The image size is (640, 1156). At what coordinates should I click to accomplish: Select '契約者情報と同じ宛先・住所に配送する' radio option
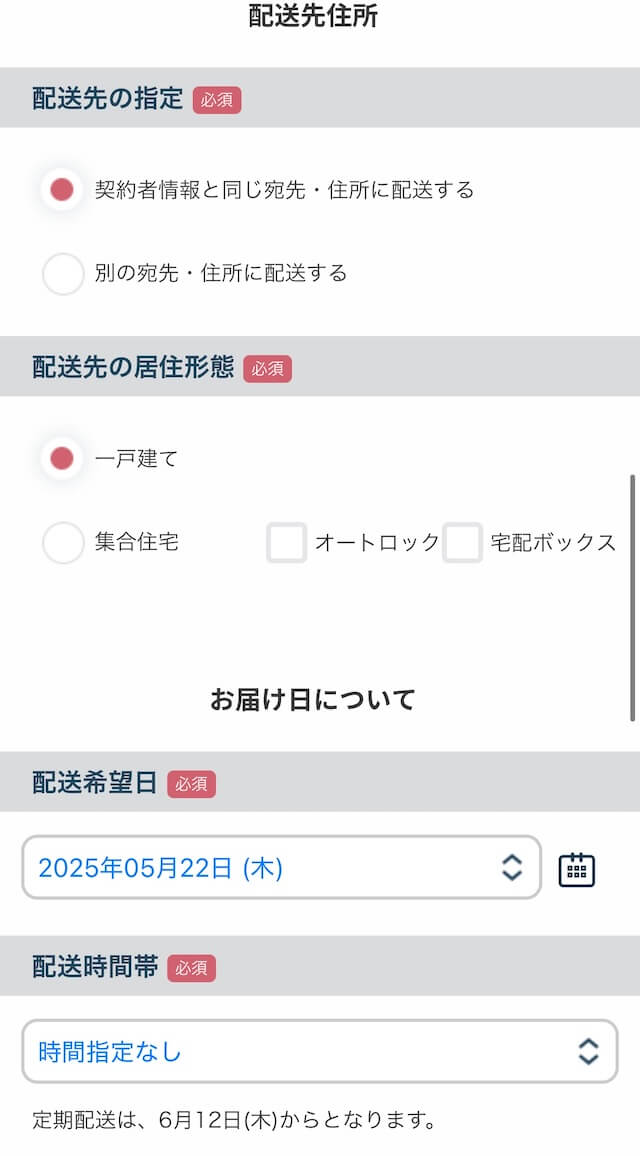(x=62, y=189)
